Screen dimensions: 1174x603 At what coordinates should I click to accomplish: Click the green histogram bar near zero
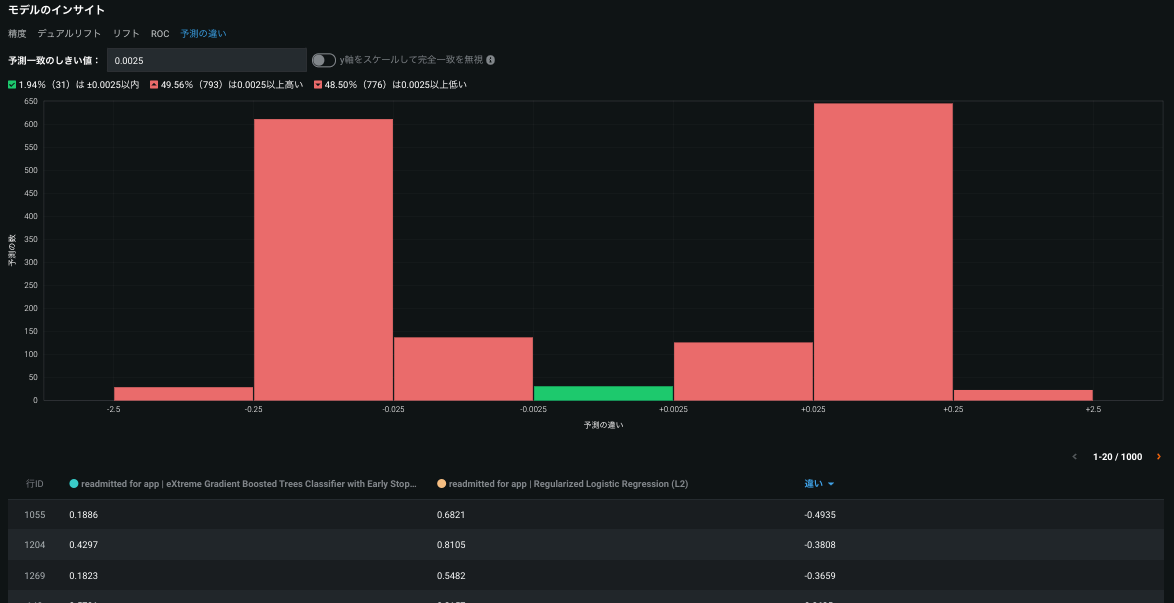[x=603, y=393]
